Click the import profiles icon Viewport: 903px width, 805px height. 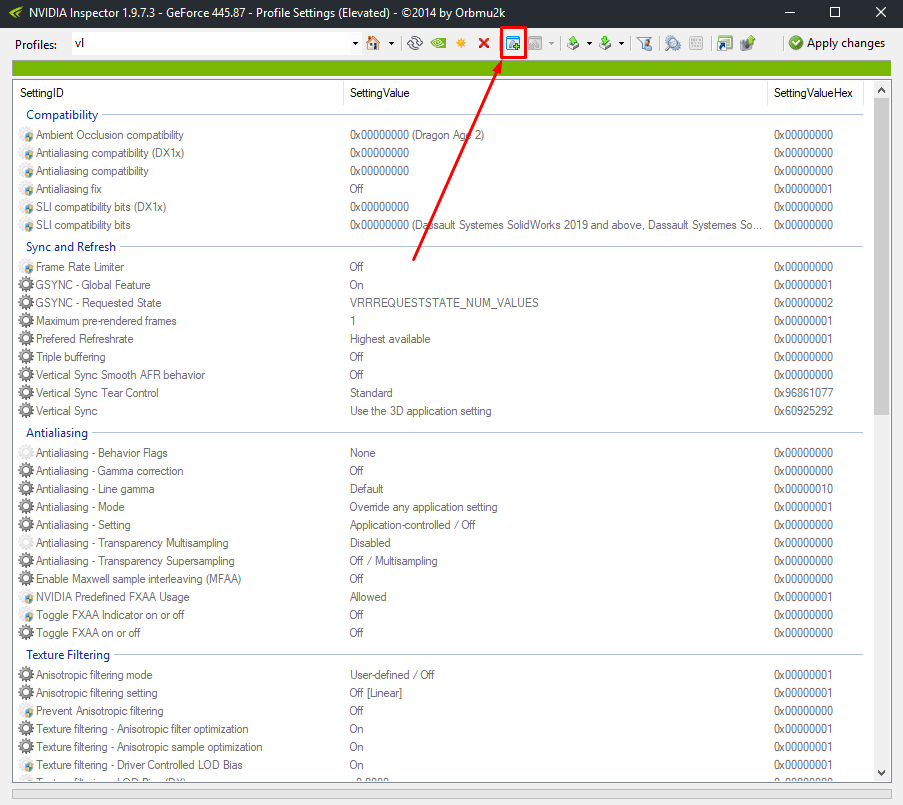pos(605,43)
